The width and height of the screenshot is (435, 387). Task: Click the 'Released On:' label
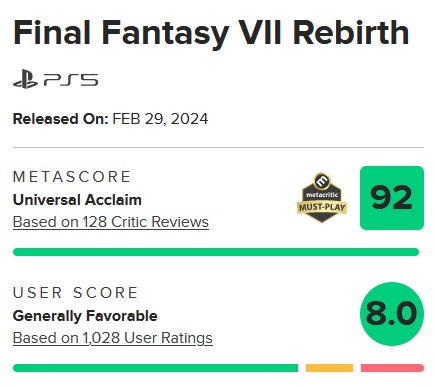coord(61,119)
